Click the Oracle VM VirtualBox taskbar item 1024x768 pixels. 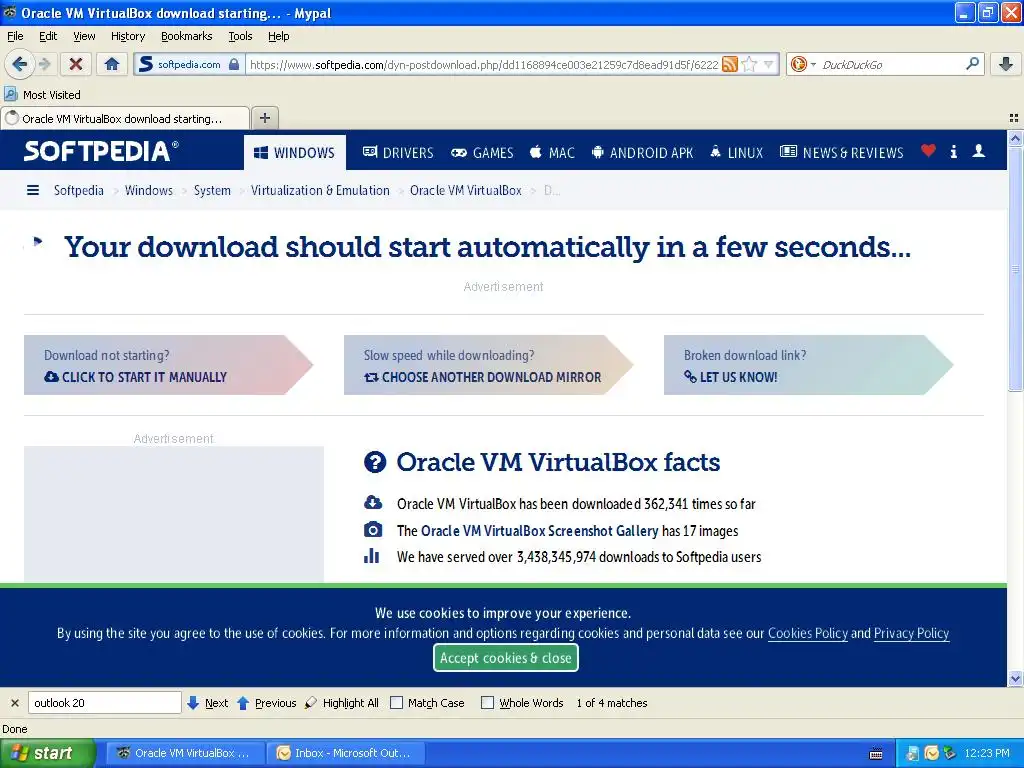pos(185,753)
